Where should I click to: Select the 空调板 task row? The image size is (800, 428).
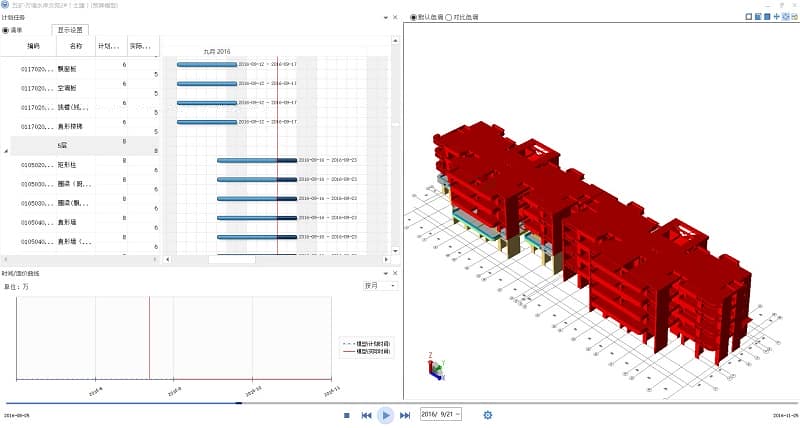click(x=85, y=88)
